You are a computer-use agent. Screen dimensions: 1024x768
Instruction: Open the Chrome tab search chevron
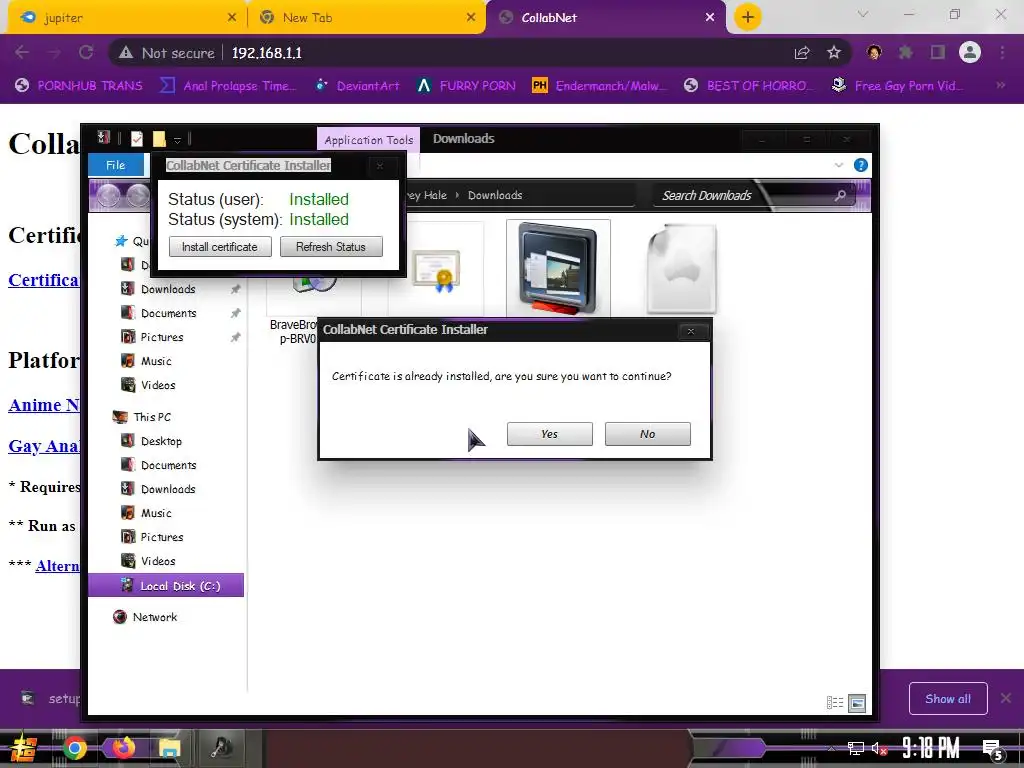point(863,14)
